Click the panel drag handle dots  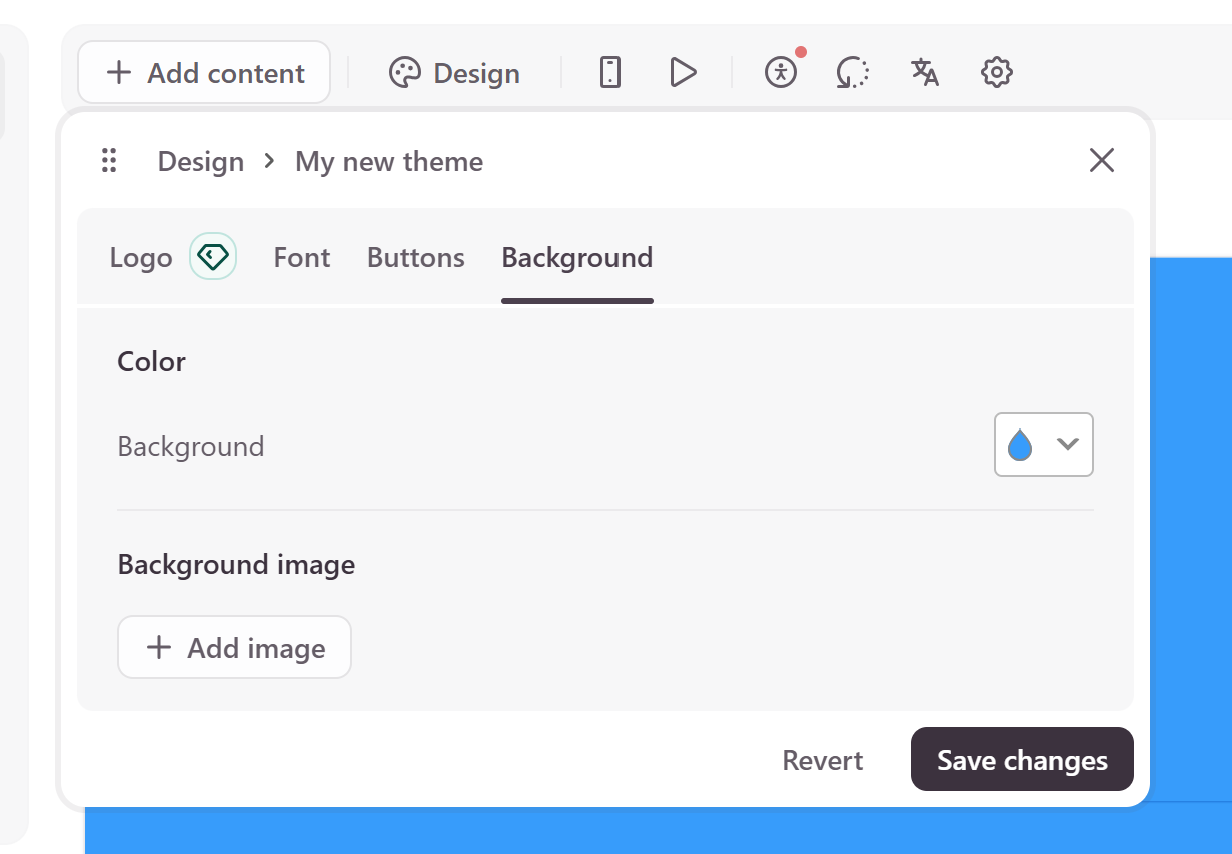pos(110,160)
